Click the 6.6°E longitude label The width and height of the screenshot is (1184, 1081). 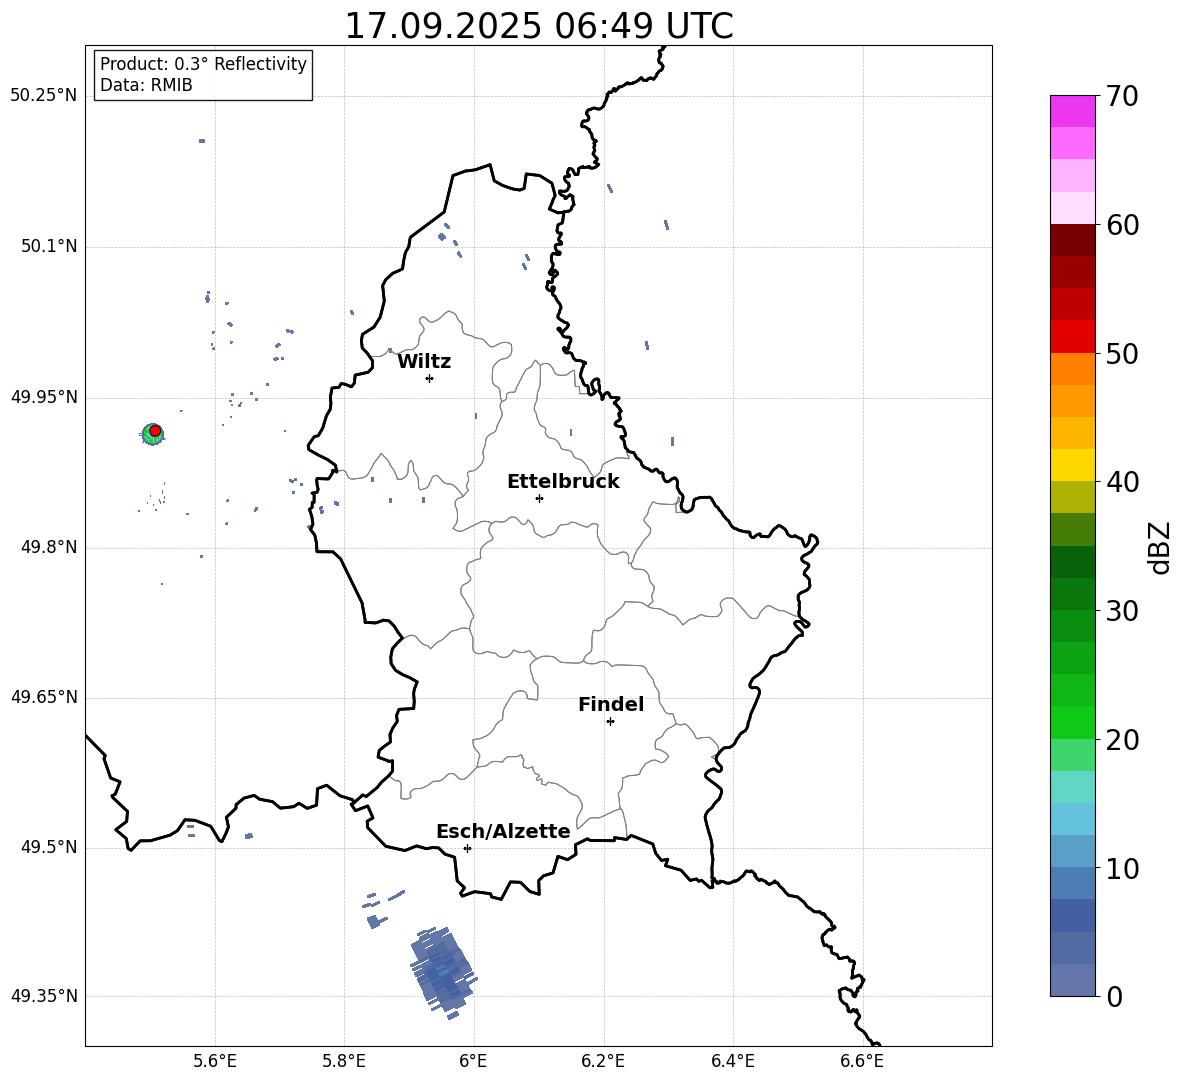[862, 1061]
